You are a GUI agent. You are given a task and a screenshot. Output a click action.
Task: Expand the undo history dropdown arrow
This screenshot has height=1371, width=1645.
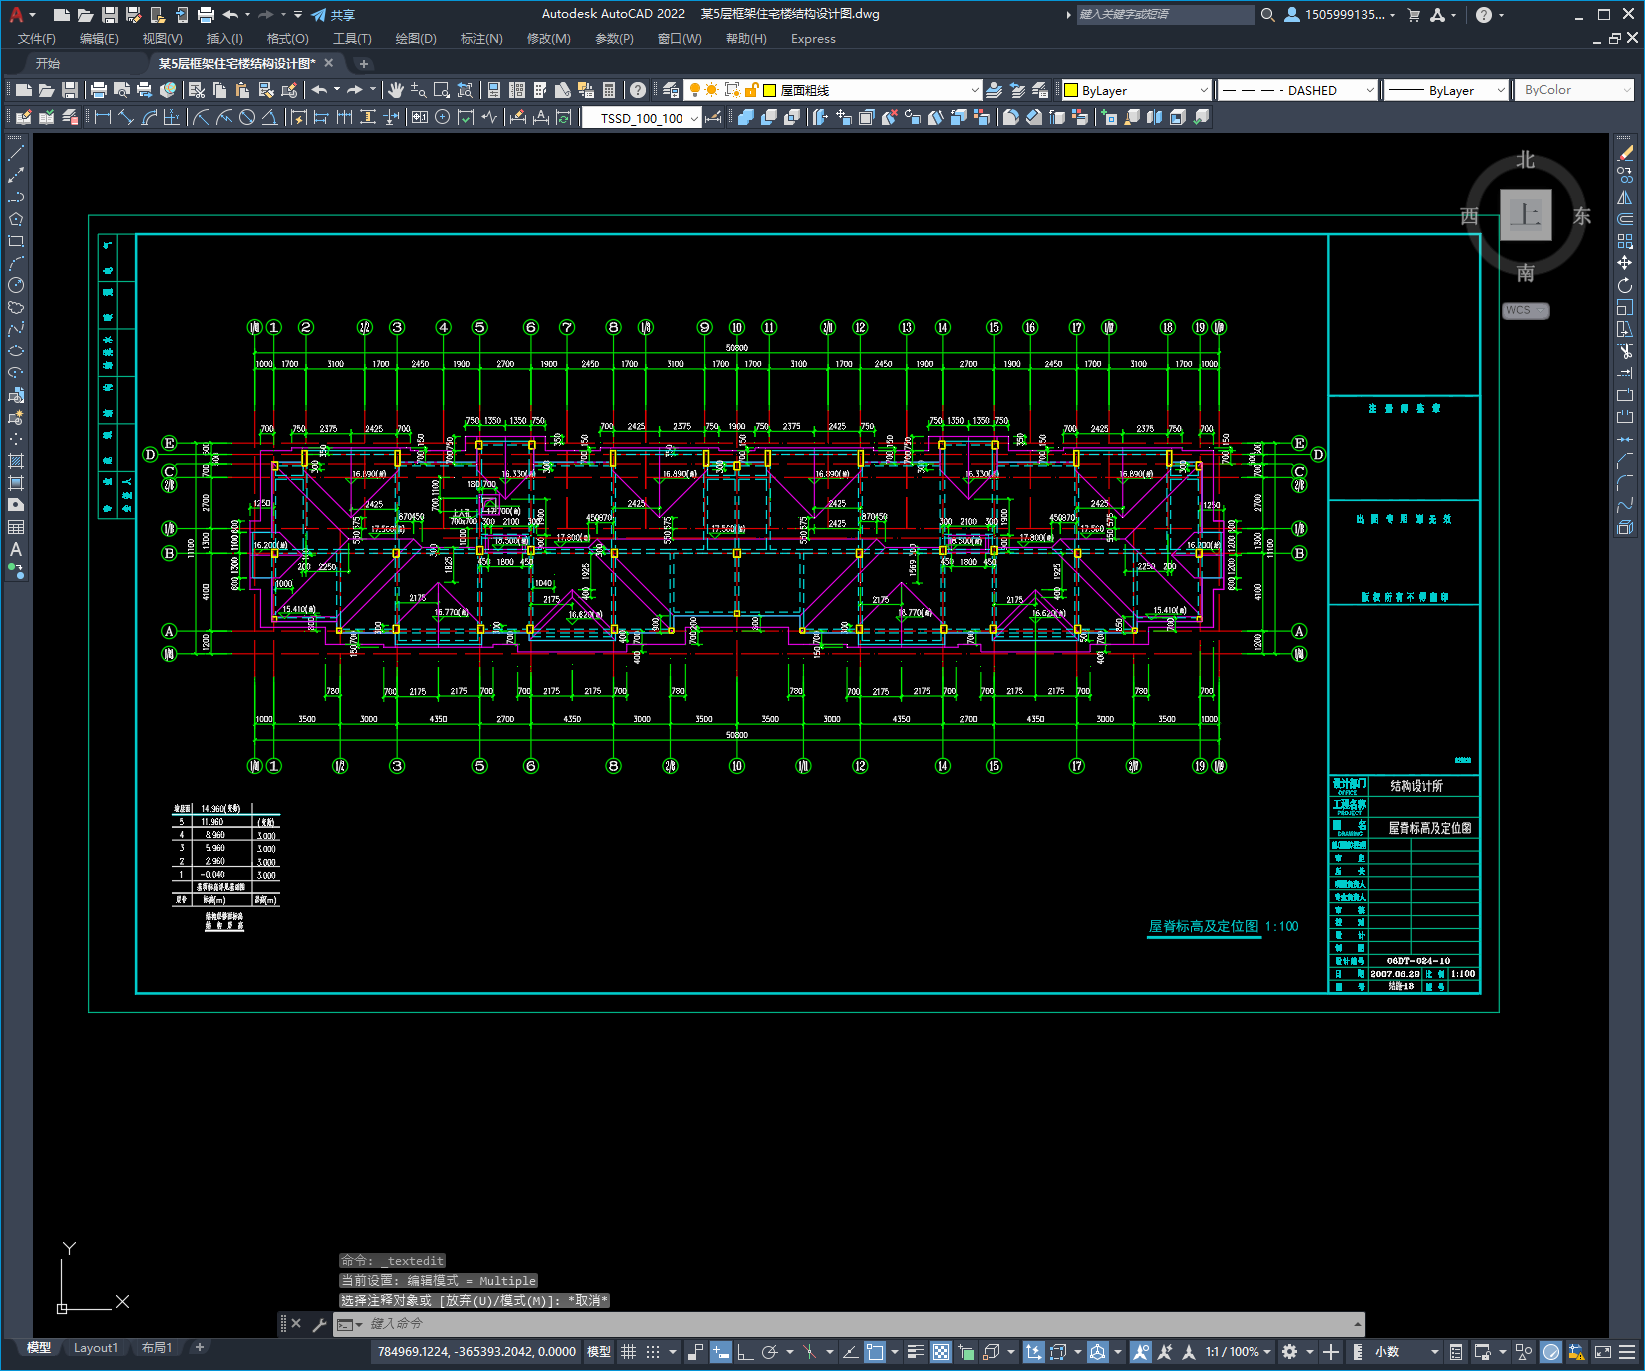click(x=337, y=90)
